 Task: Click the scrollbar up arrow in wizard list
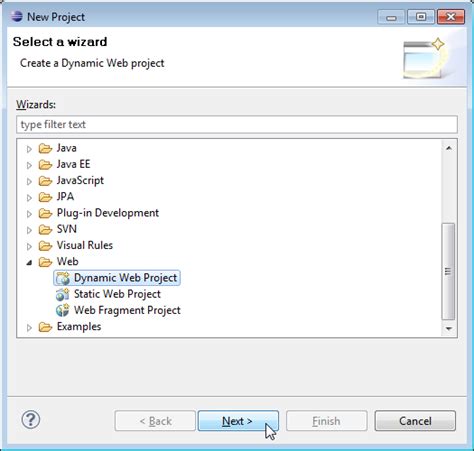[x=449, y=148]
